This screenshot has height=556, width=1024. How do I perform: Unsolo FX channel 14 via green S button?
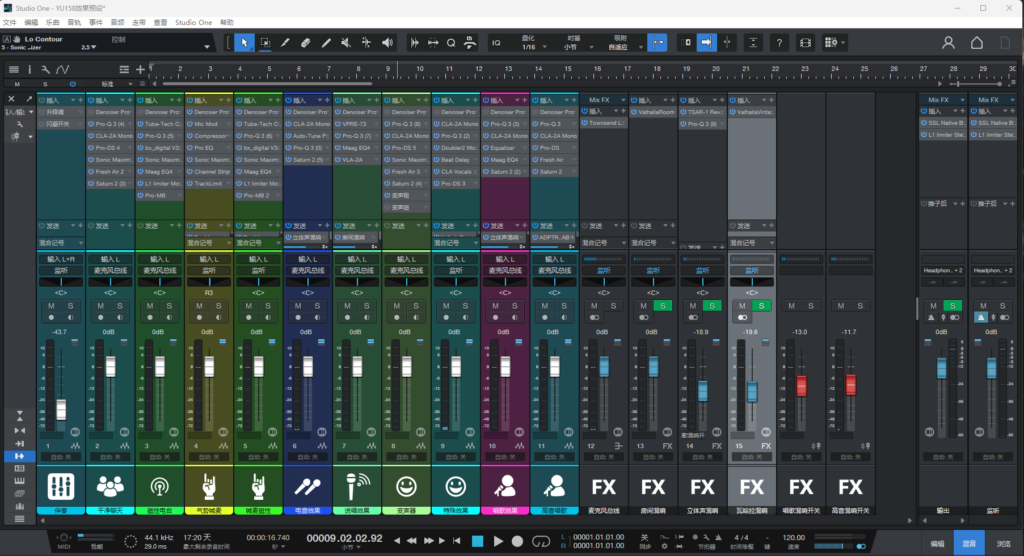712,305
